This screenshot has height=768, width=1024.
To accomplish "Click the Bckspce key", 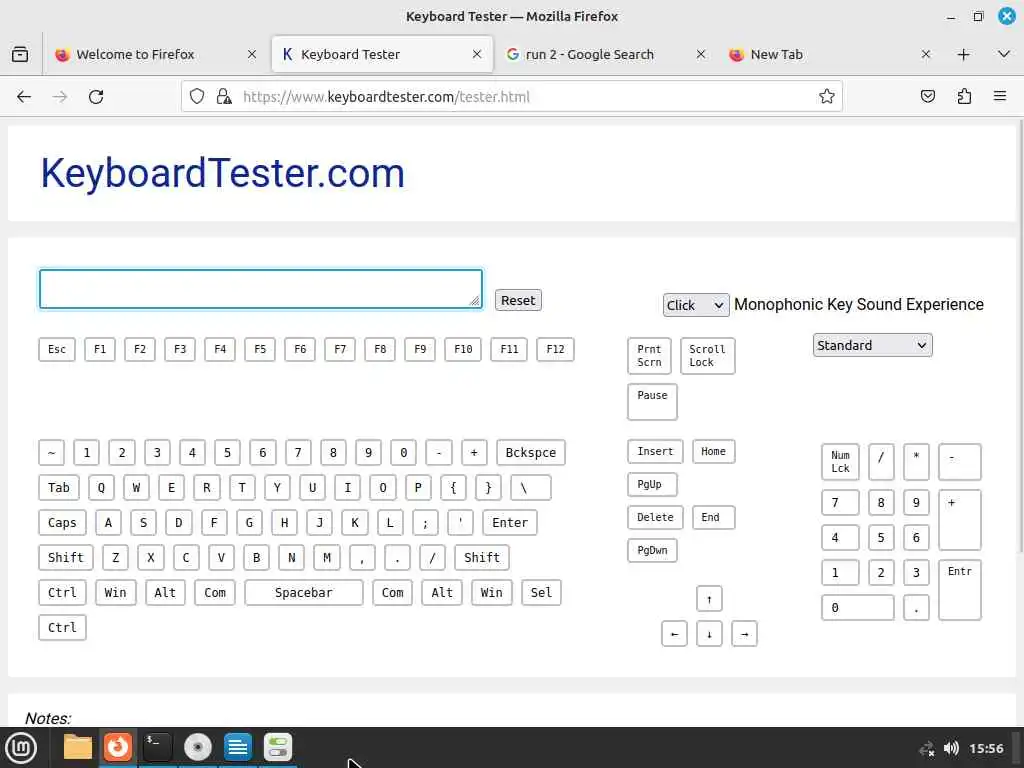I will pyautogui.click(x=530, y=453).
